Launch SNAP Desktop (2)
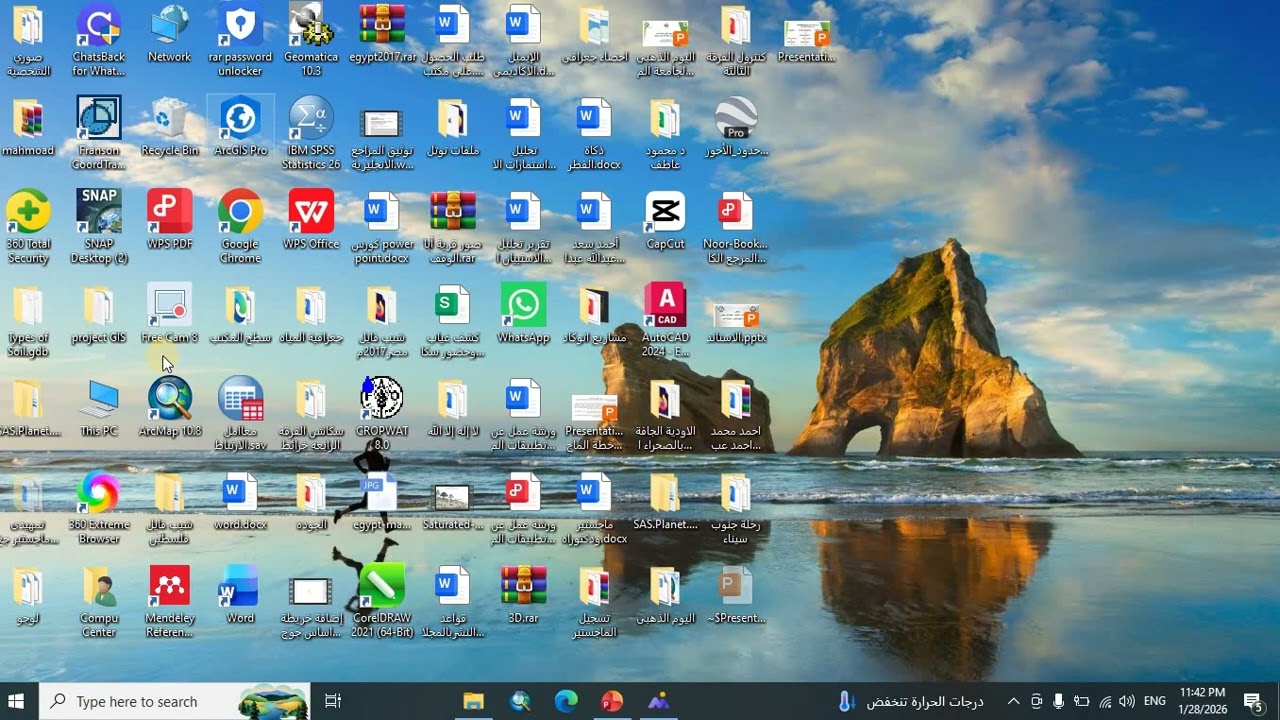1280x720 pixels. pos(99,227)
